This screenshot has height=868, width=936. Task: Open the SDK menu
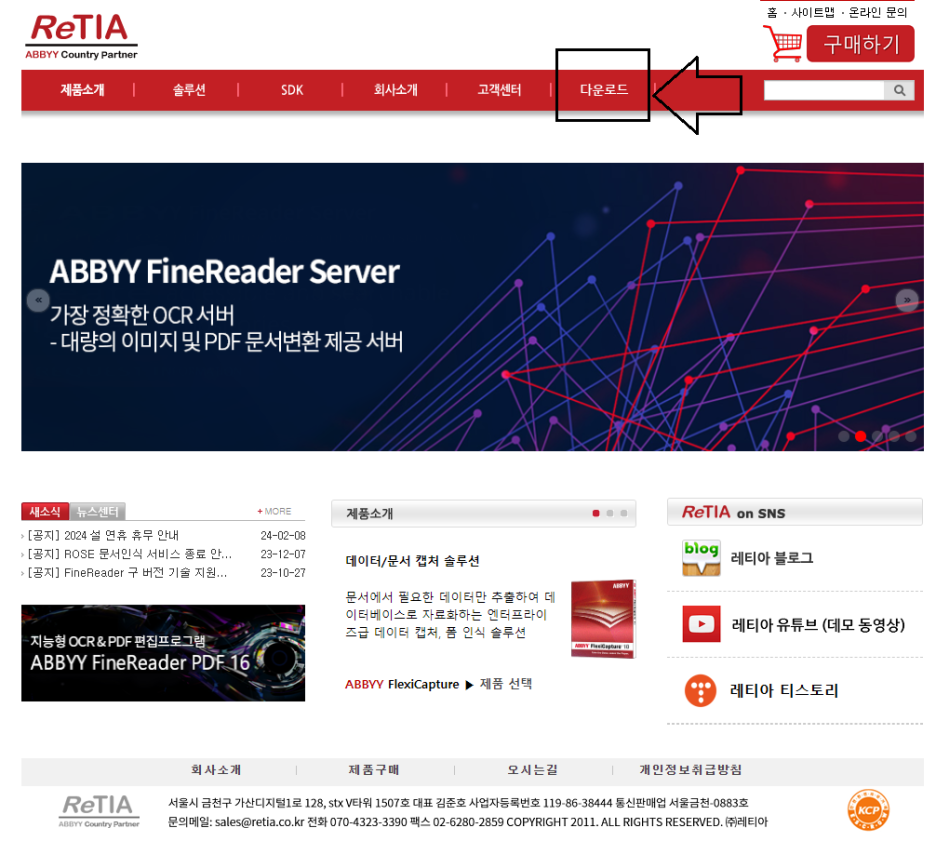pos(292,90)
